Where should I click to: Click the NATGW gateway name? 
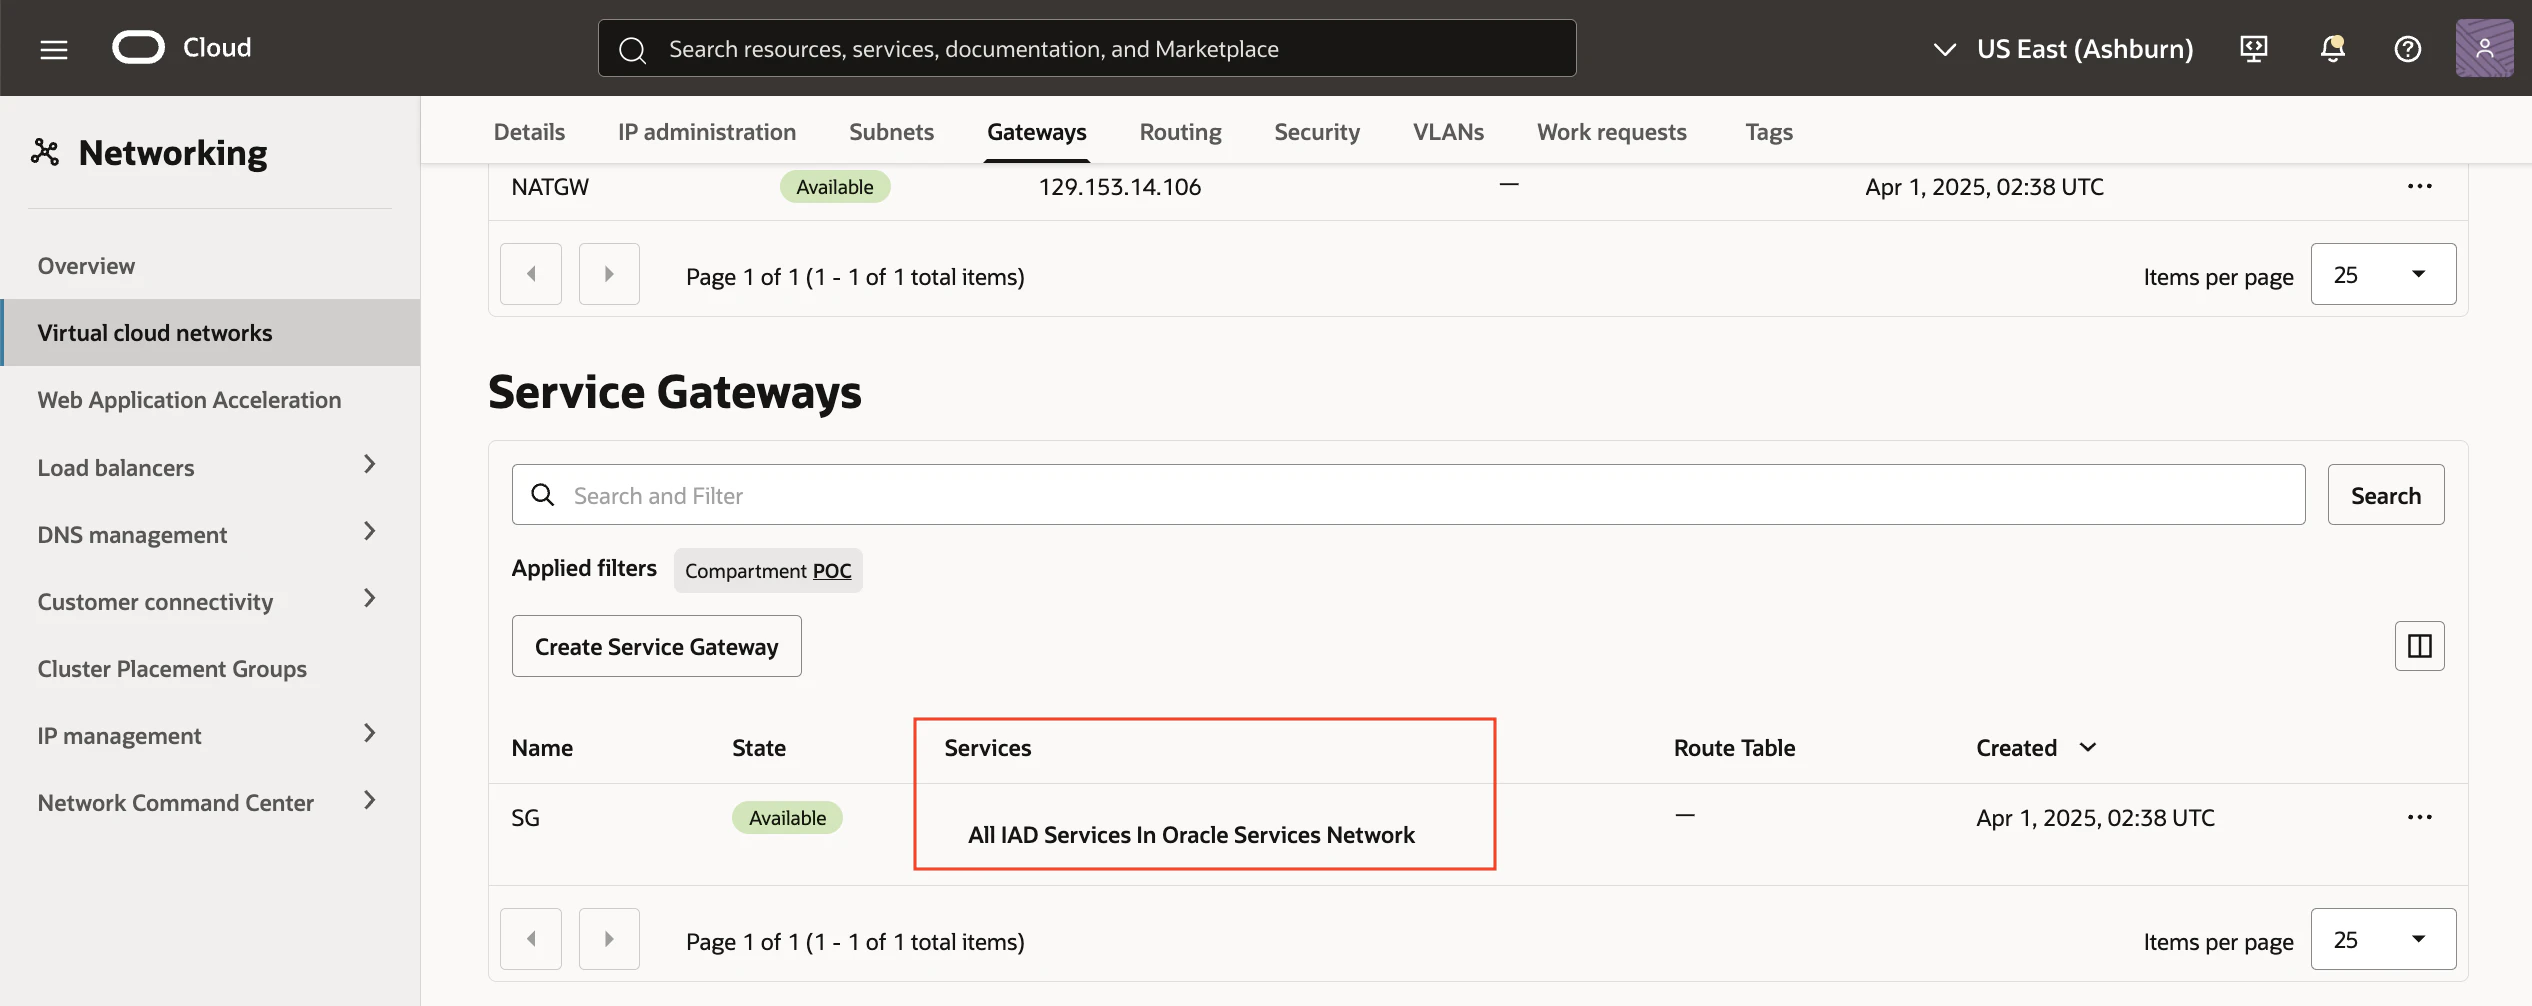point(550,187)
